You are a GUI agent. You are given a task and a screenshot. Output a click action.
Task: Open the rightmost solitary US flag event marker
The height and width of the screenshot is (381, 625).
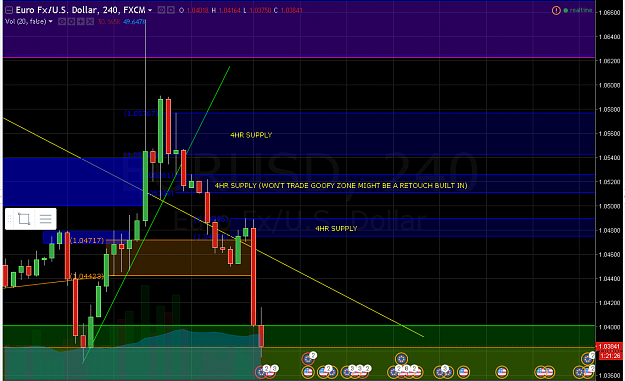(502, 372)
